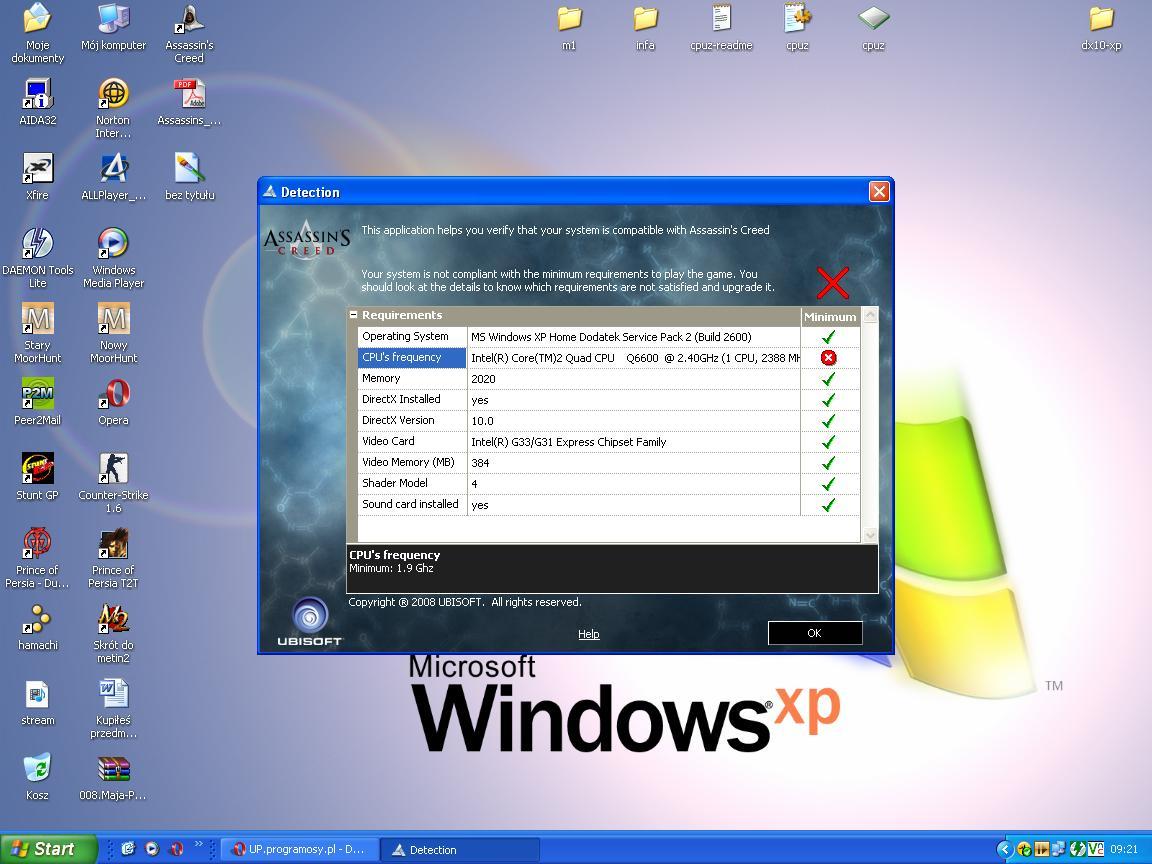Select the Word document 'Kupiłeś przedm...'
This screenshot has height=864, width=1152.
click(113, 708)
